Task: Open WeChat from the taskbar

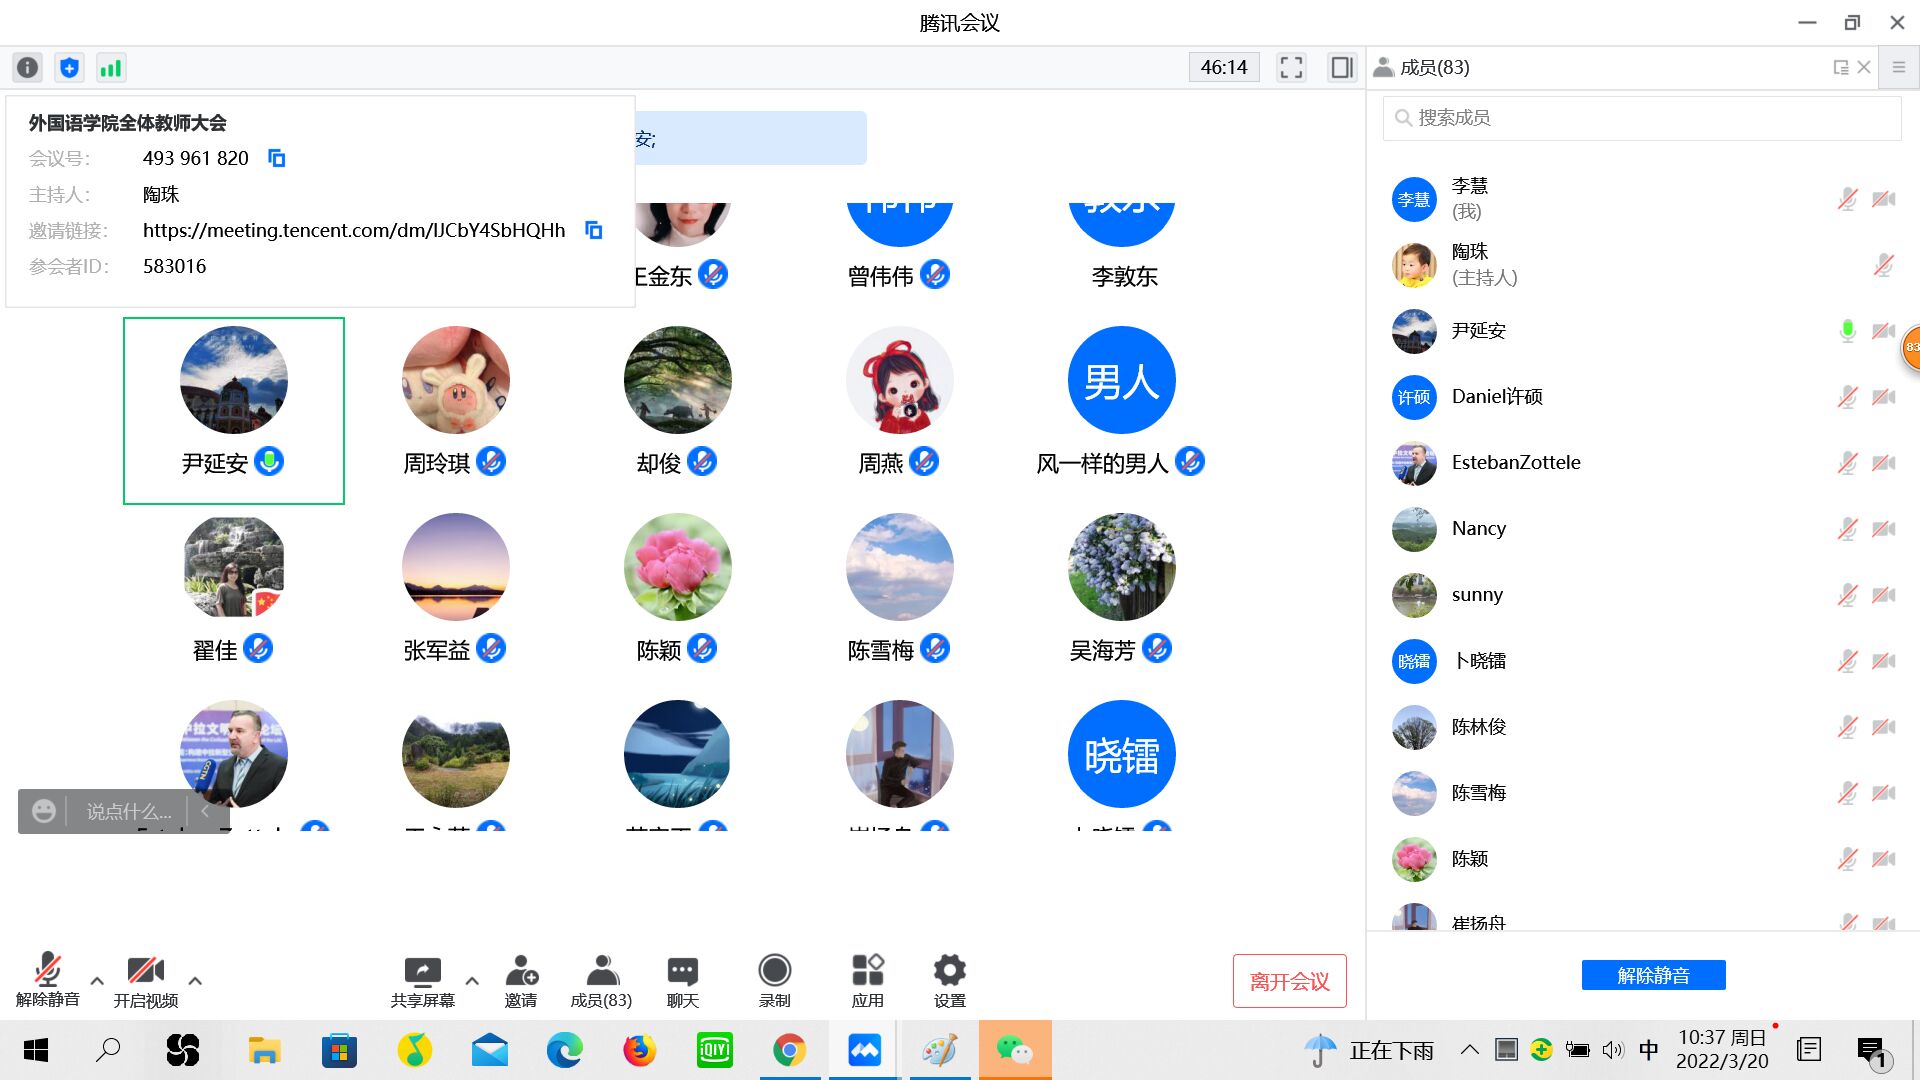Action: point(1015,1050)
